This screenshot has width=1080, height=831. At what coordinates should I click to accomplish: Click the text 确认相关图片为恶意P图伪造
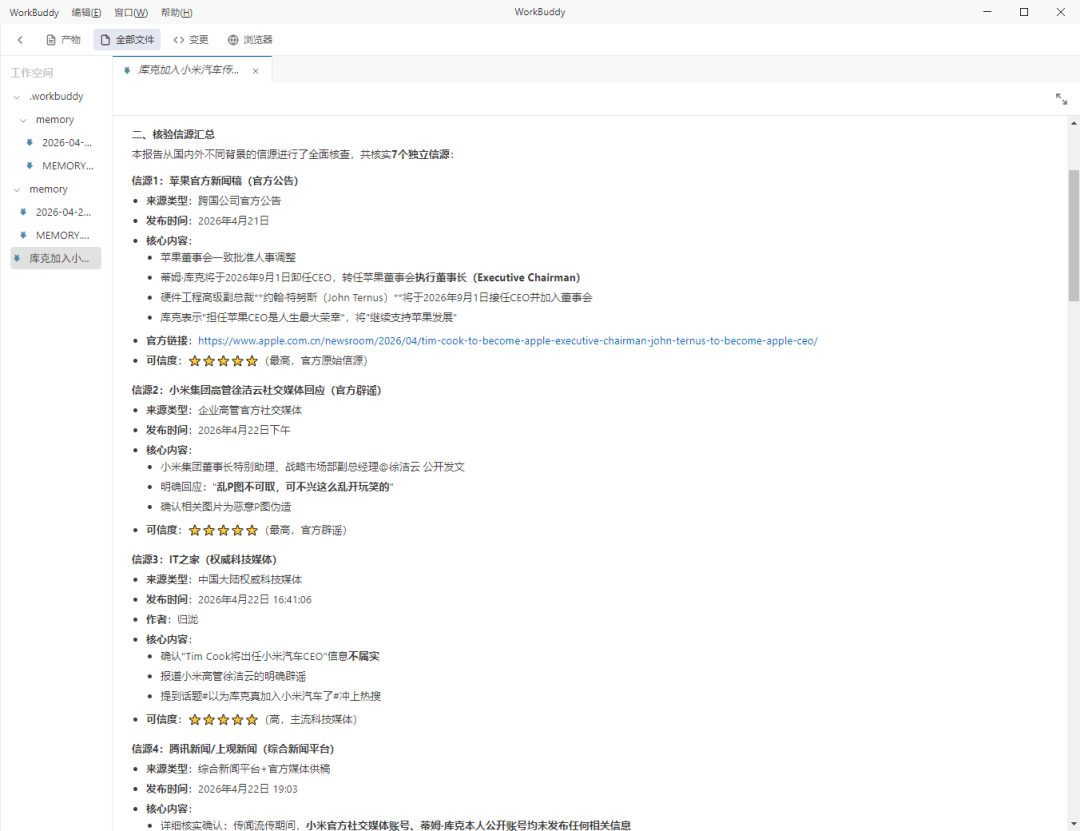click(x=226, y=507)
